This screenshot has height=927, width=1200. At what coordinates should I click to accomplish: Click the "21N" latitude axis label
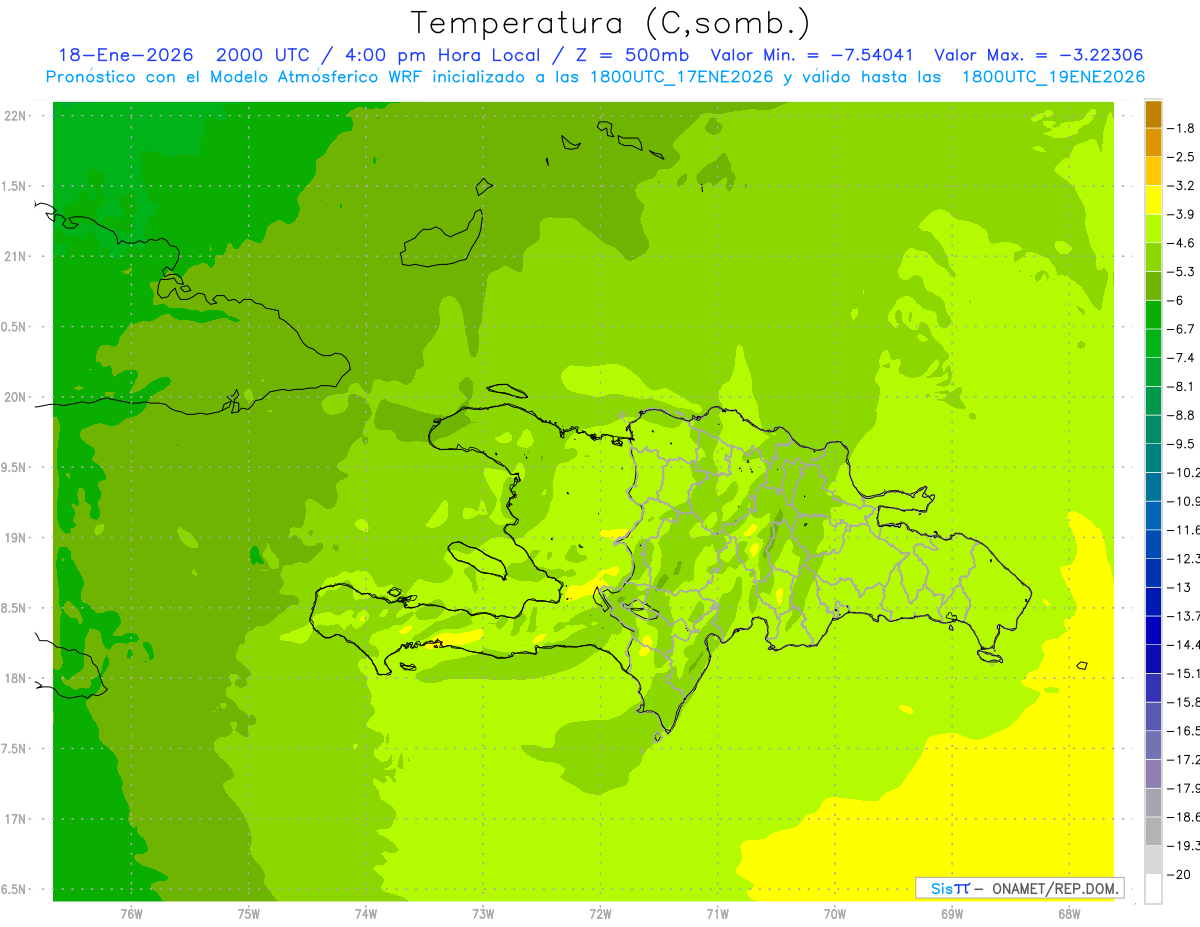click(x=15, y=257)
